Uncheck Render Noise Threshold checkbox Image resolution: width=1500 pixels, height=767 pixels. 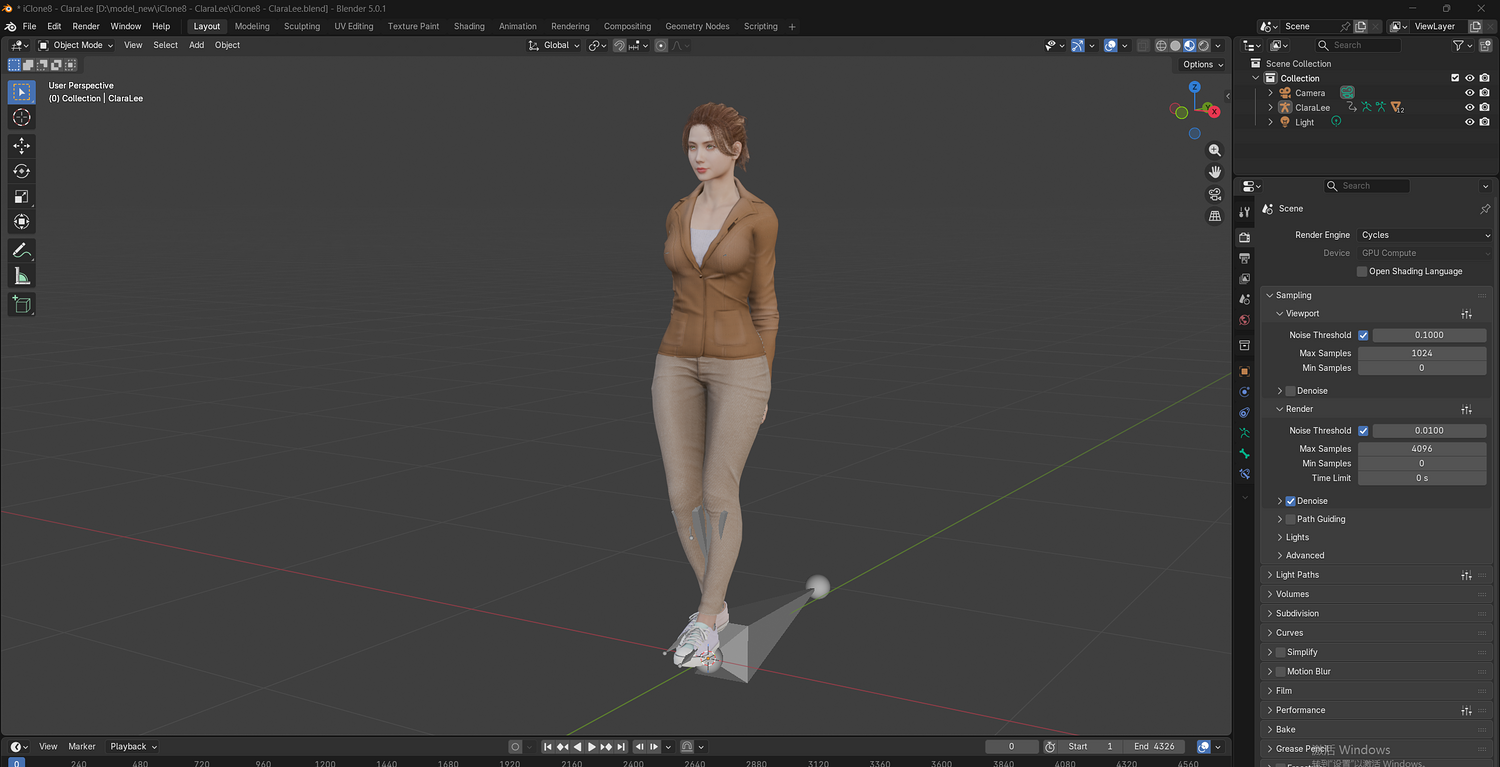pyautogui.click(x=1363, y=430)
